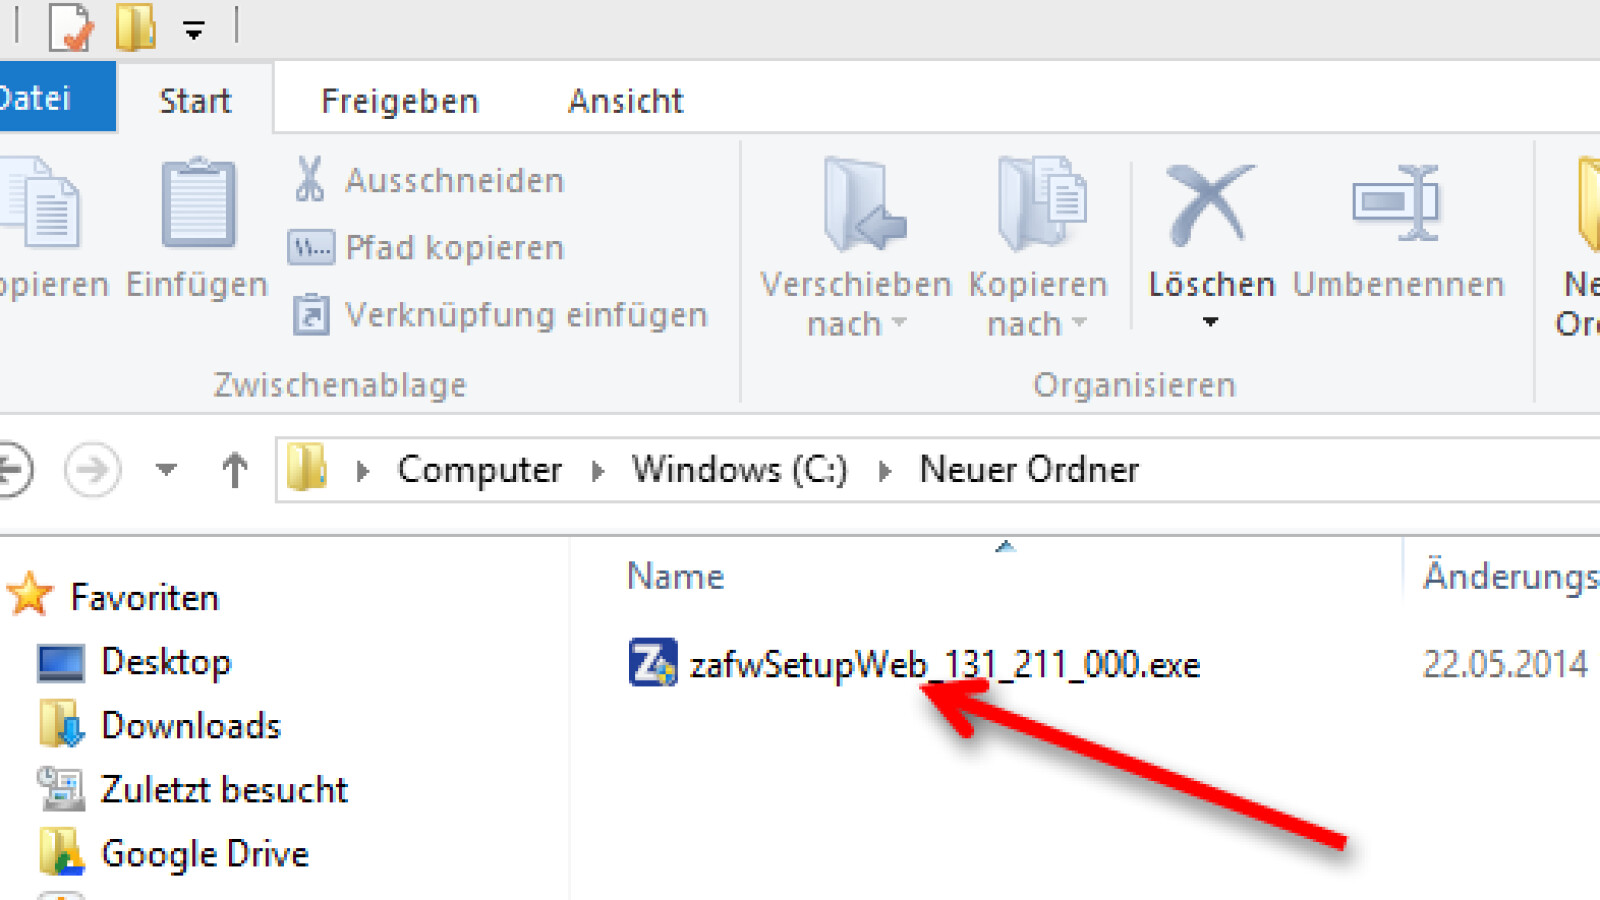Click Computer in the address breadcrumb
The image size is (1600, 900).
479,469
